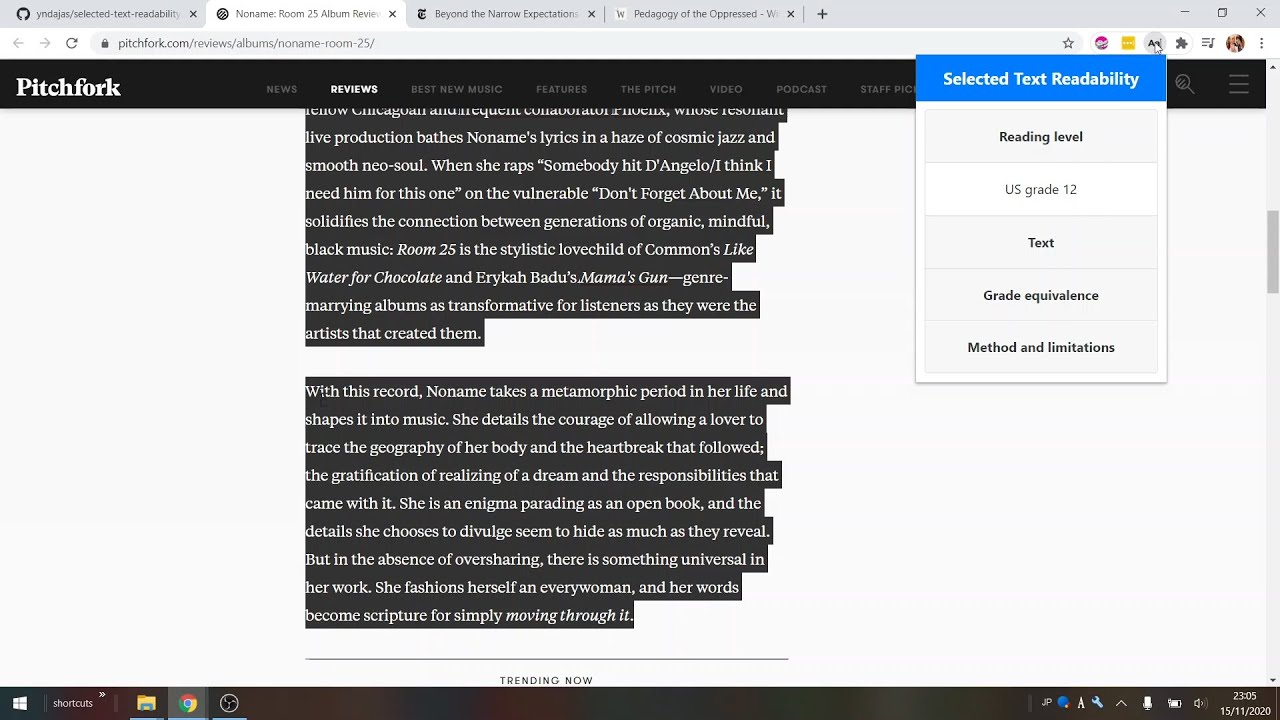Click the battery tray icon
Screen dimensions: 1280x720
point(1174,703)
